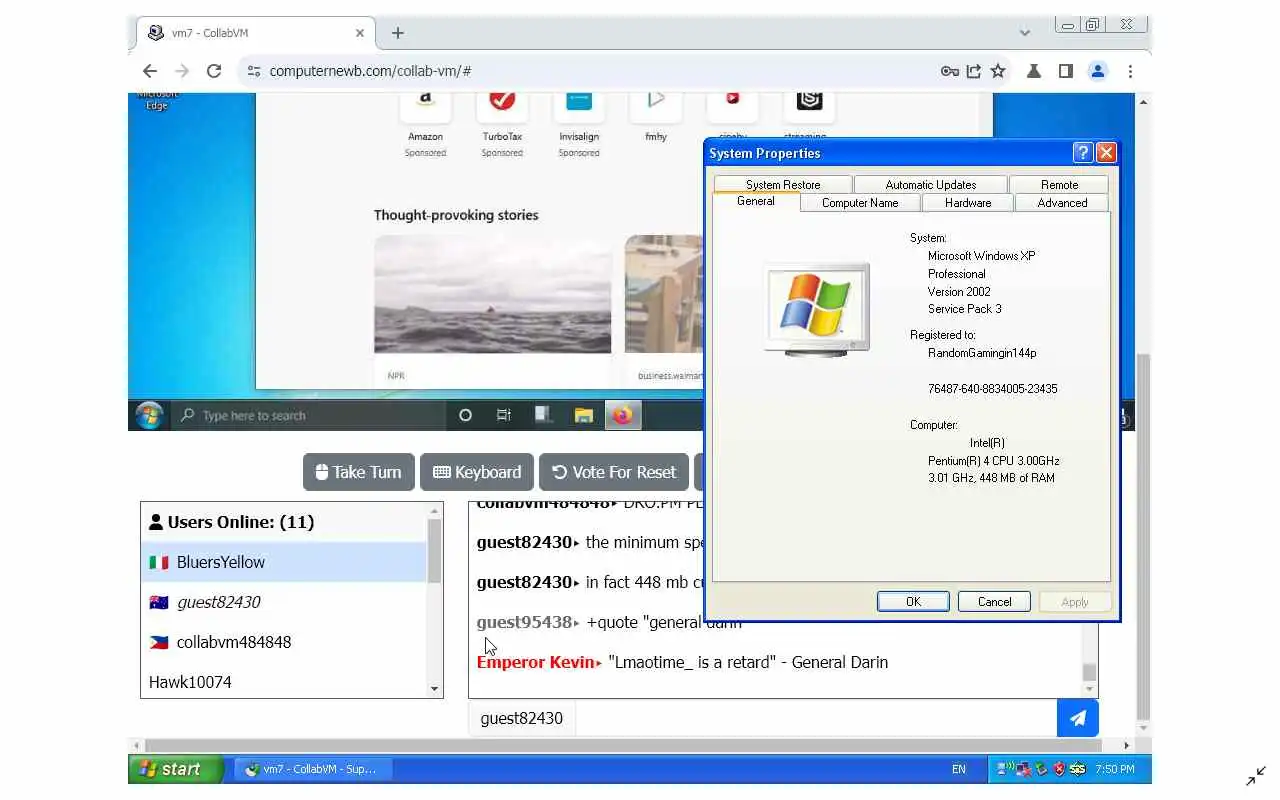The image size is (1280, 800).
Task: Click the share page icon
Action: [x=974, y=71]
